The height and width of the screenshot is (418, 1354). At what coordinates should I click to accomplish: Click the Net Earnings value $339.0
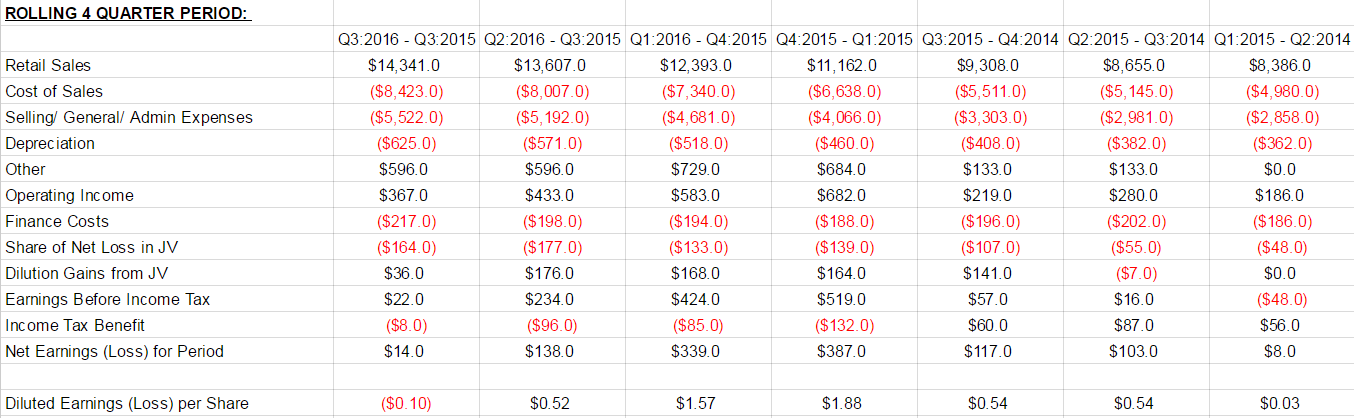coord(696,352)
